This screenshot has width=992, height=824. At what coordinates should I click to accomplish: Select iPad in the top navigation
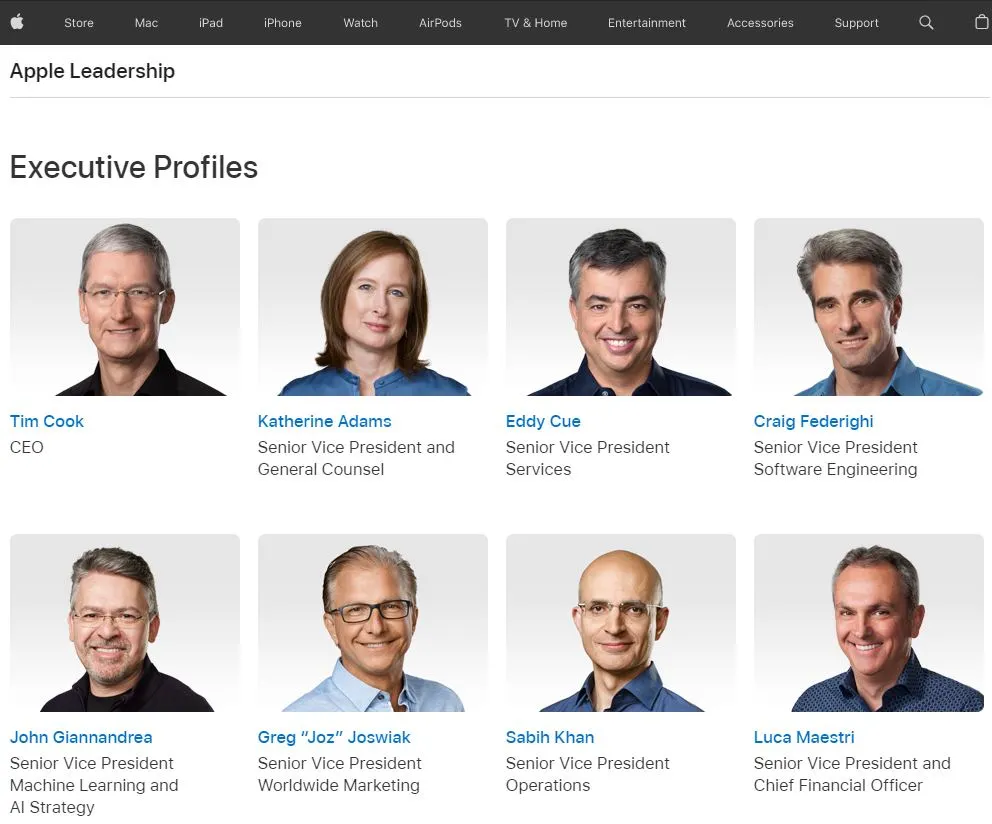(x=211, y=23)
